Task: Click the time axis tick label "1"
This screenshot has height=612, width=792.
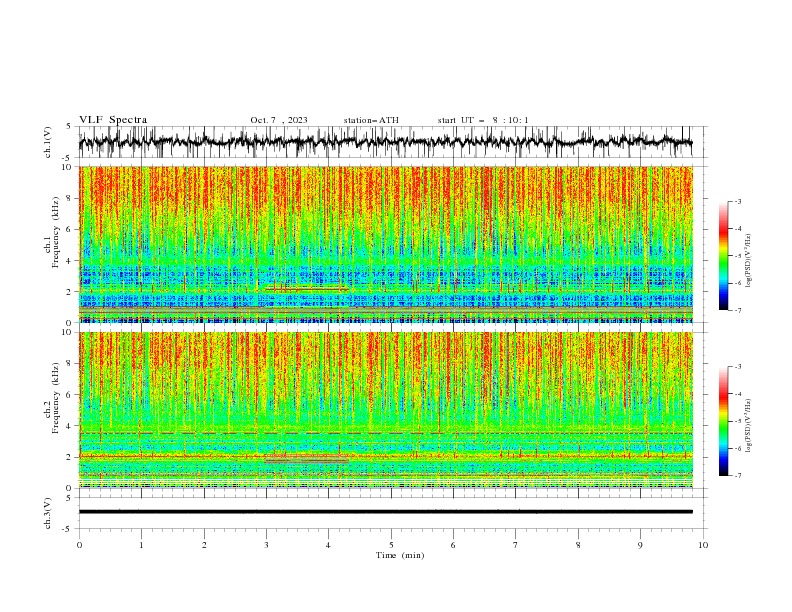Action: (141, 545)
